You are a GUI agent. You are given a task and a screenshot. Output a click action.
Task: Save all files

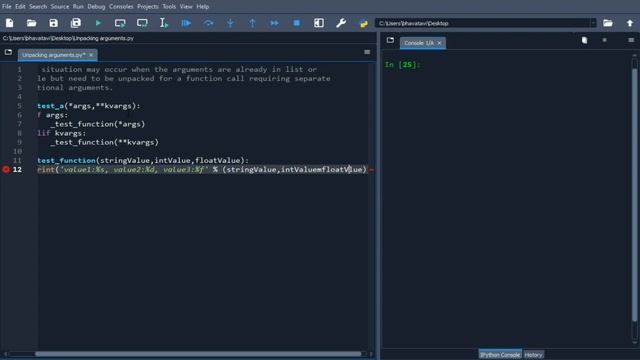click(76, 23)
